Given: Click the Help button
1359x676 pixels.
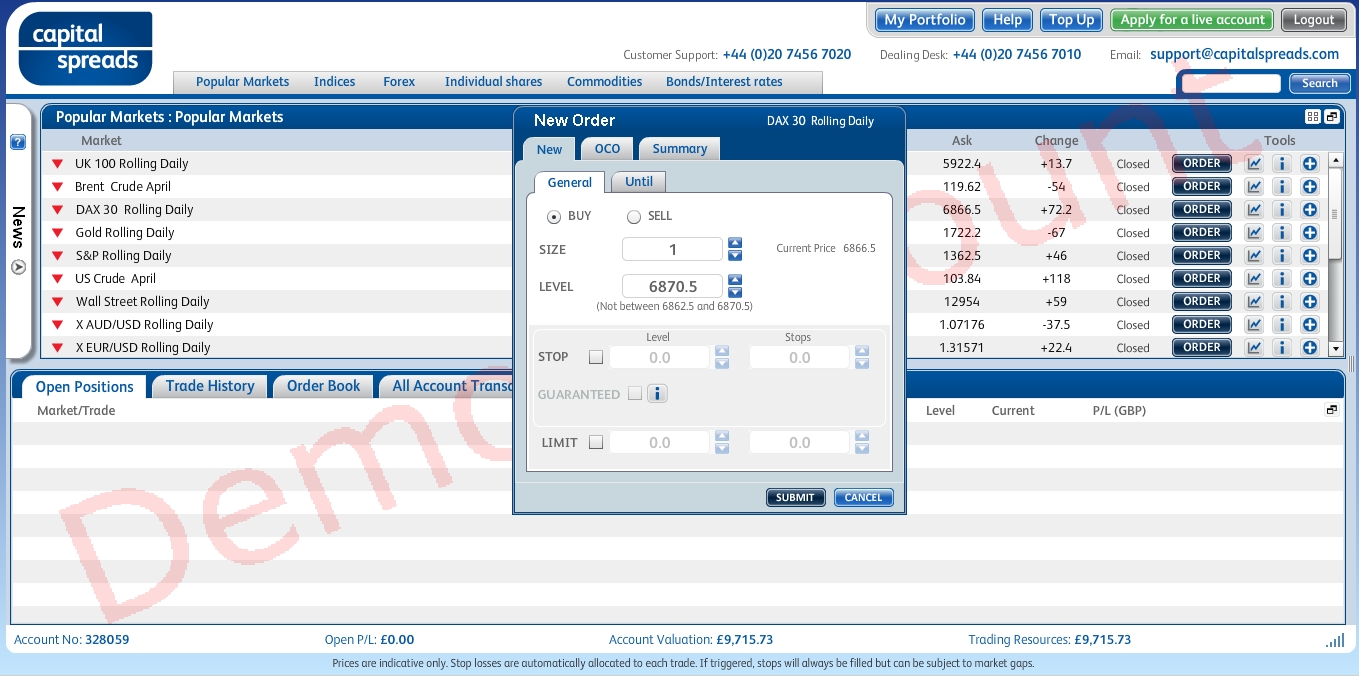Looking at the screenshot, I should [x=1007, y=20].
